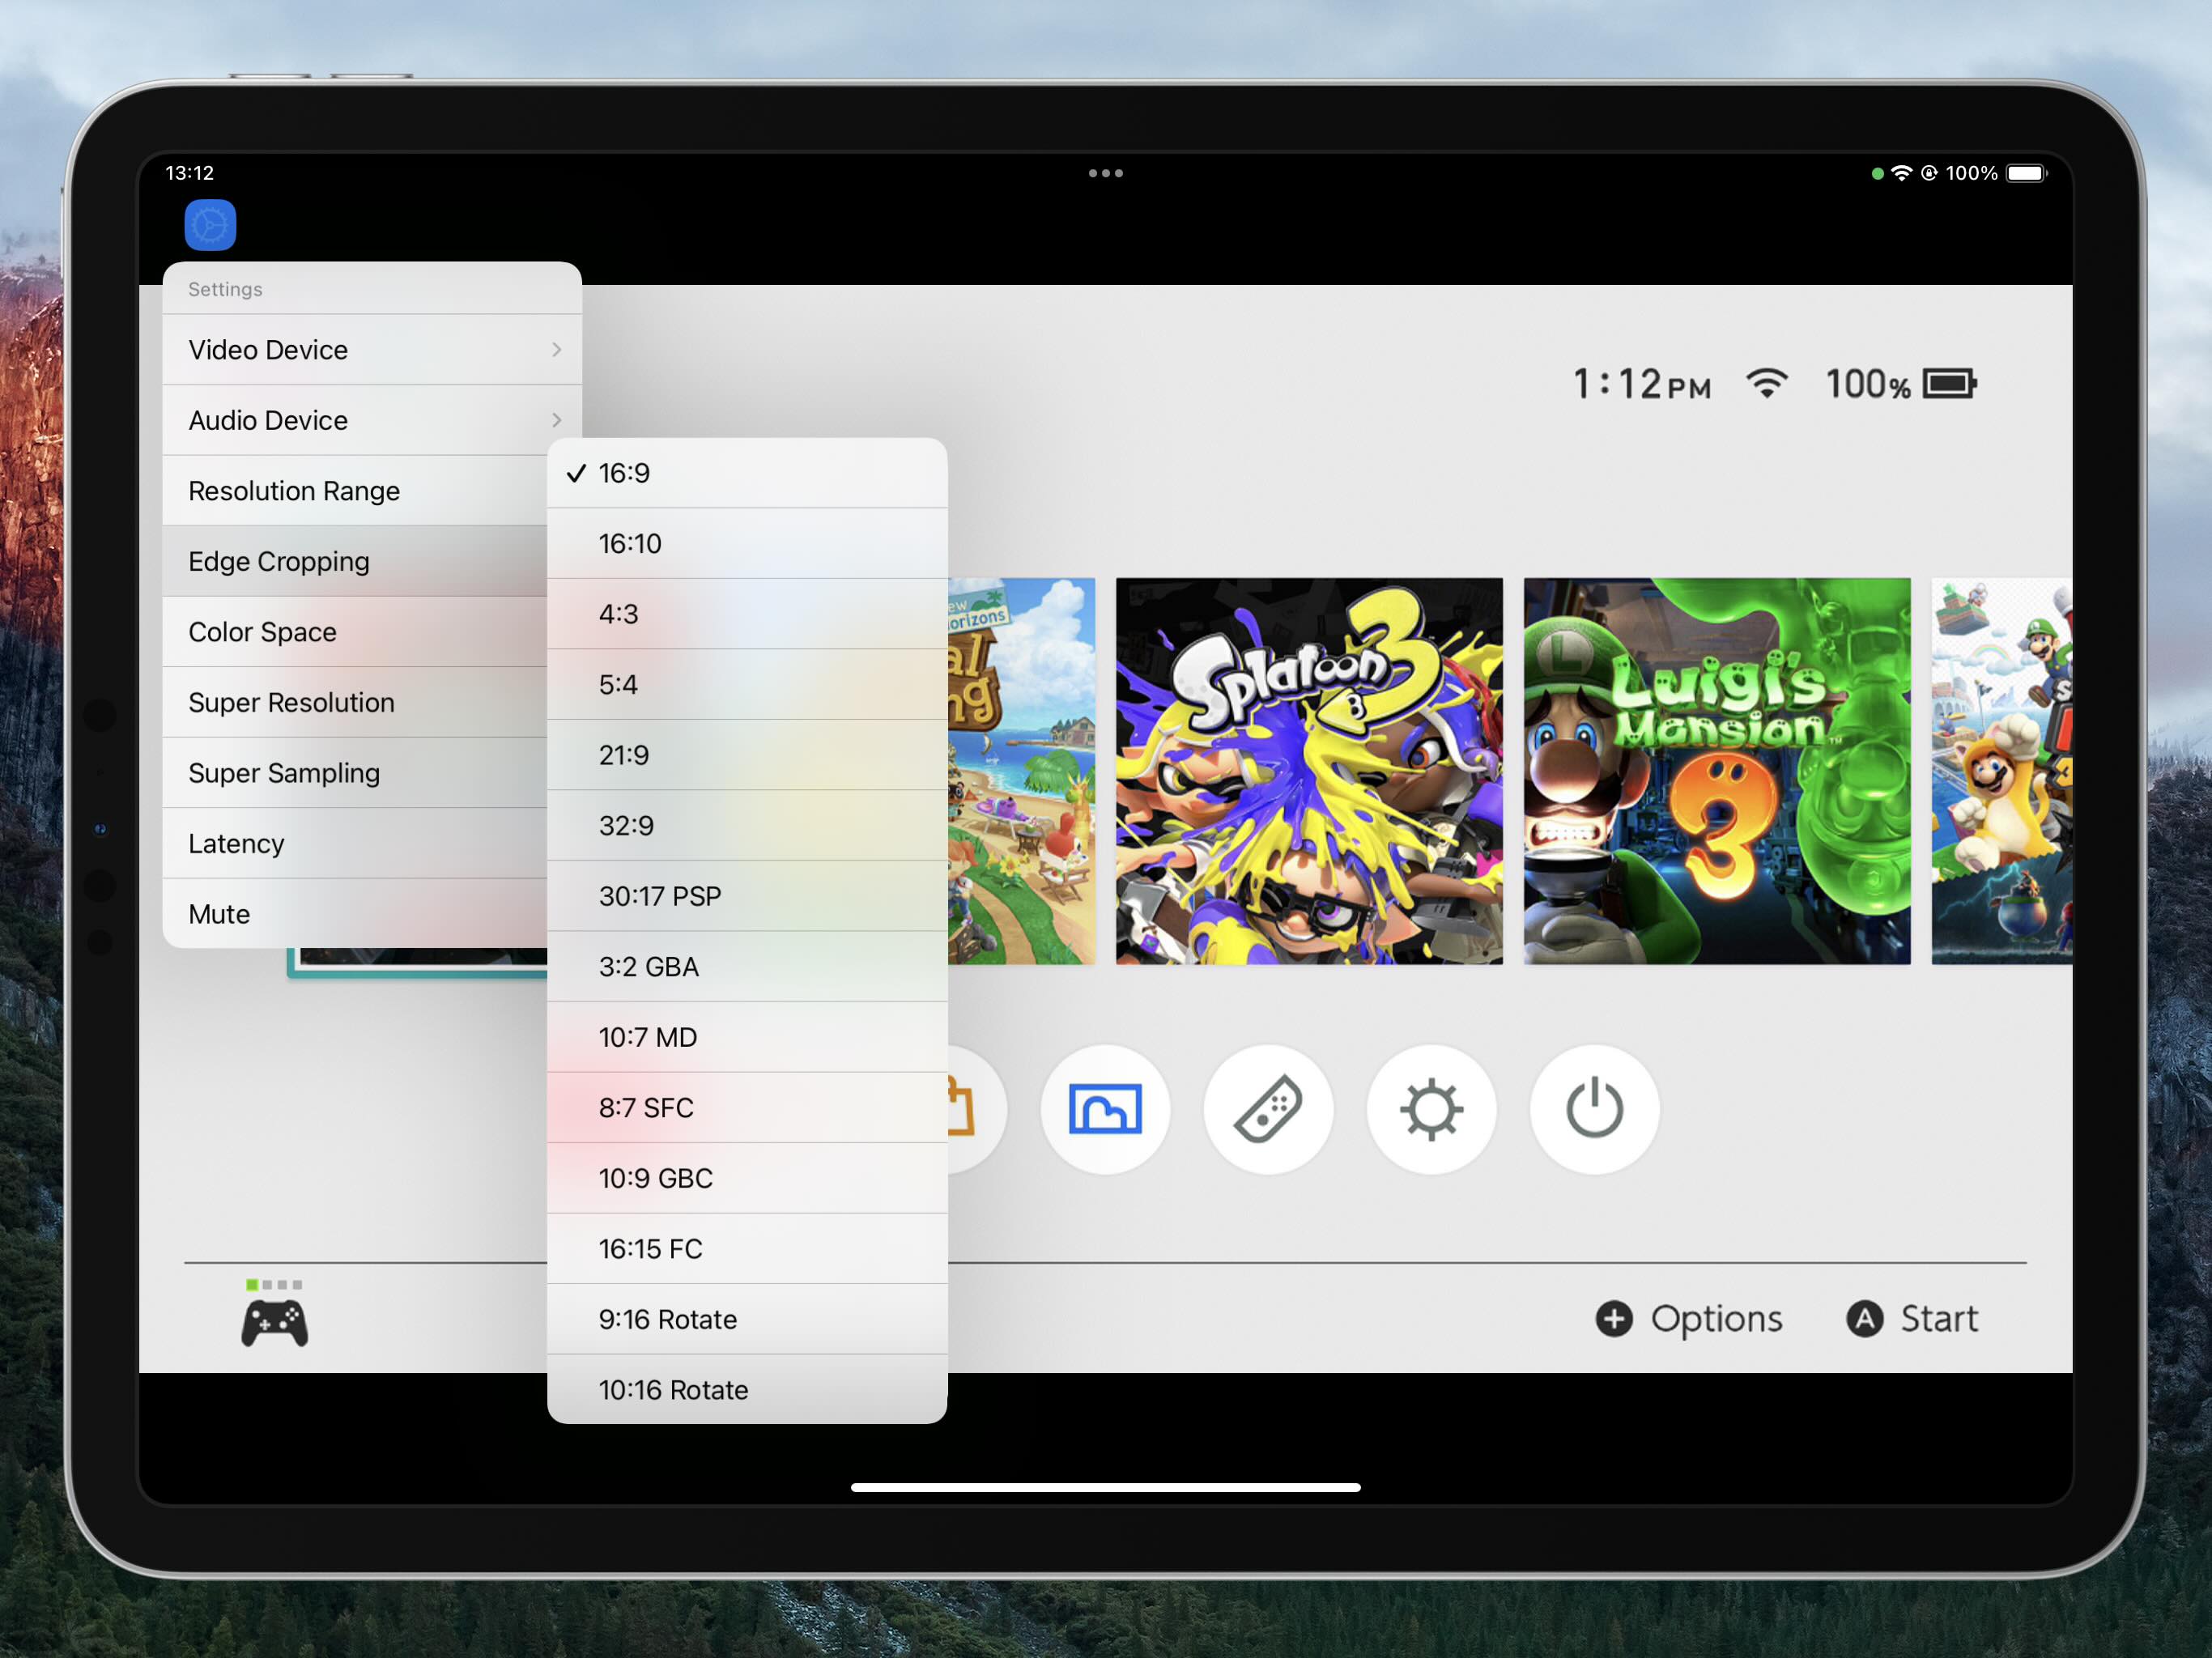The height and width of the screenshot is (1658, 2212).
Task: Open the Super Mario 3D World tile
Action: [2002, 771]
